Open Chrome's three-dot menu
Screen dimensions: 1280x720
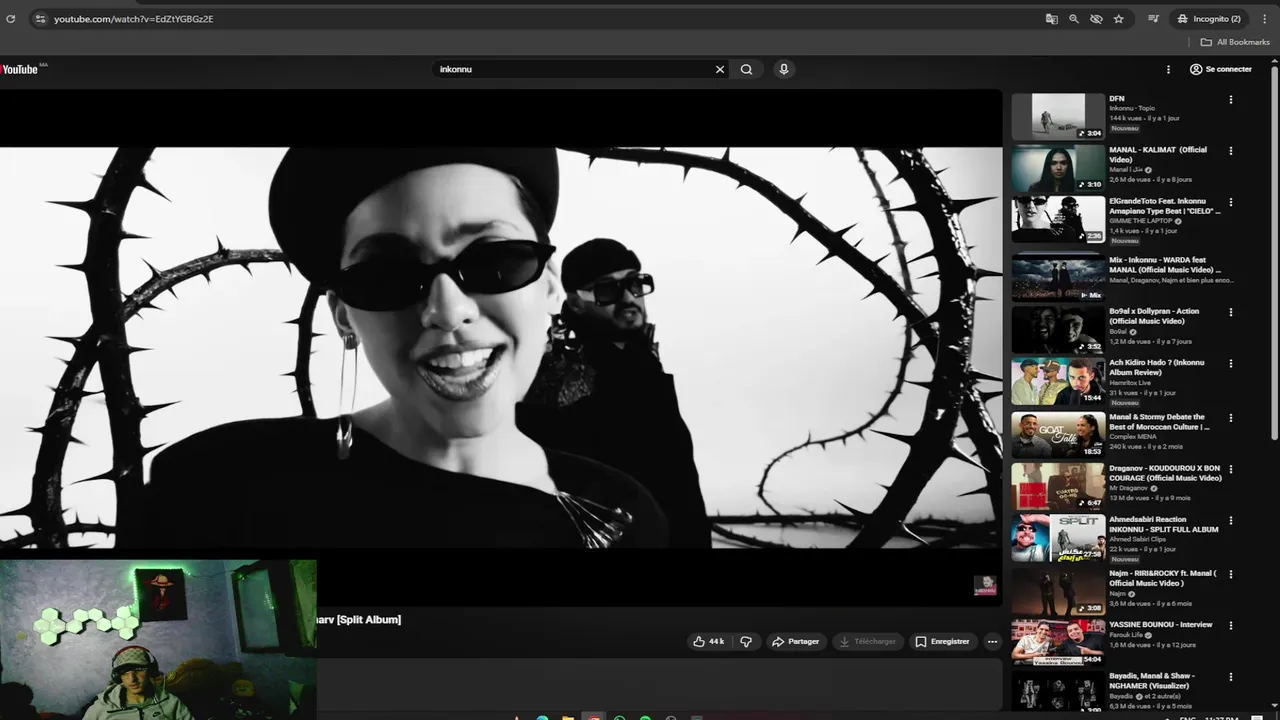pos(1264,19)
